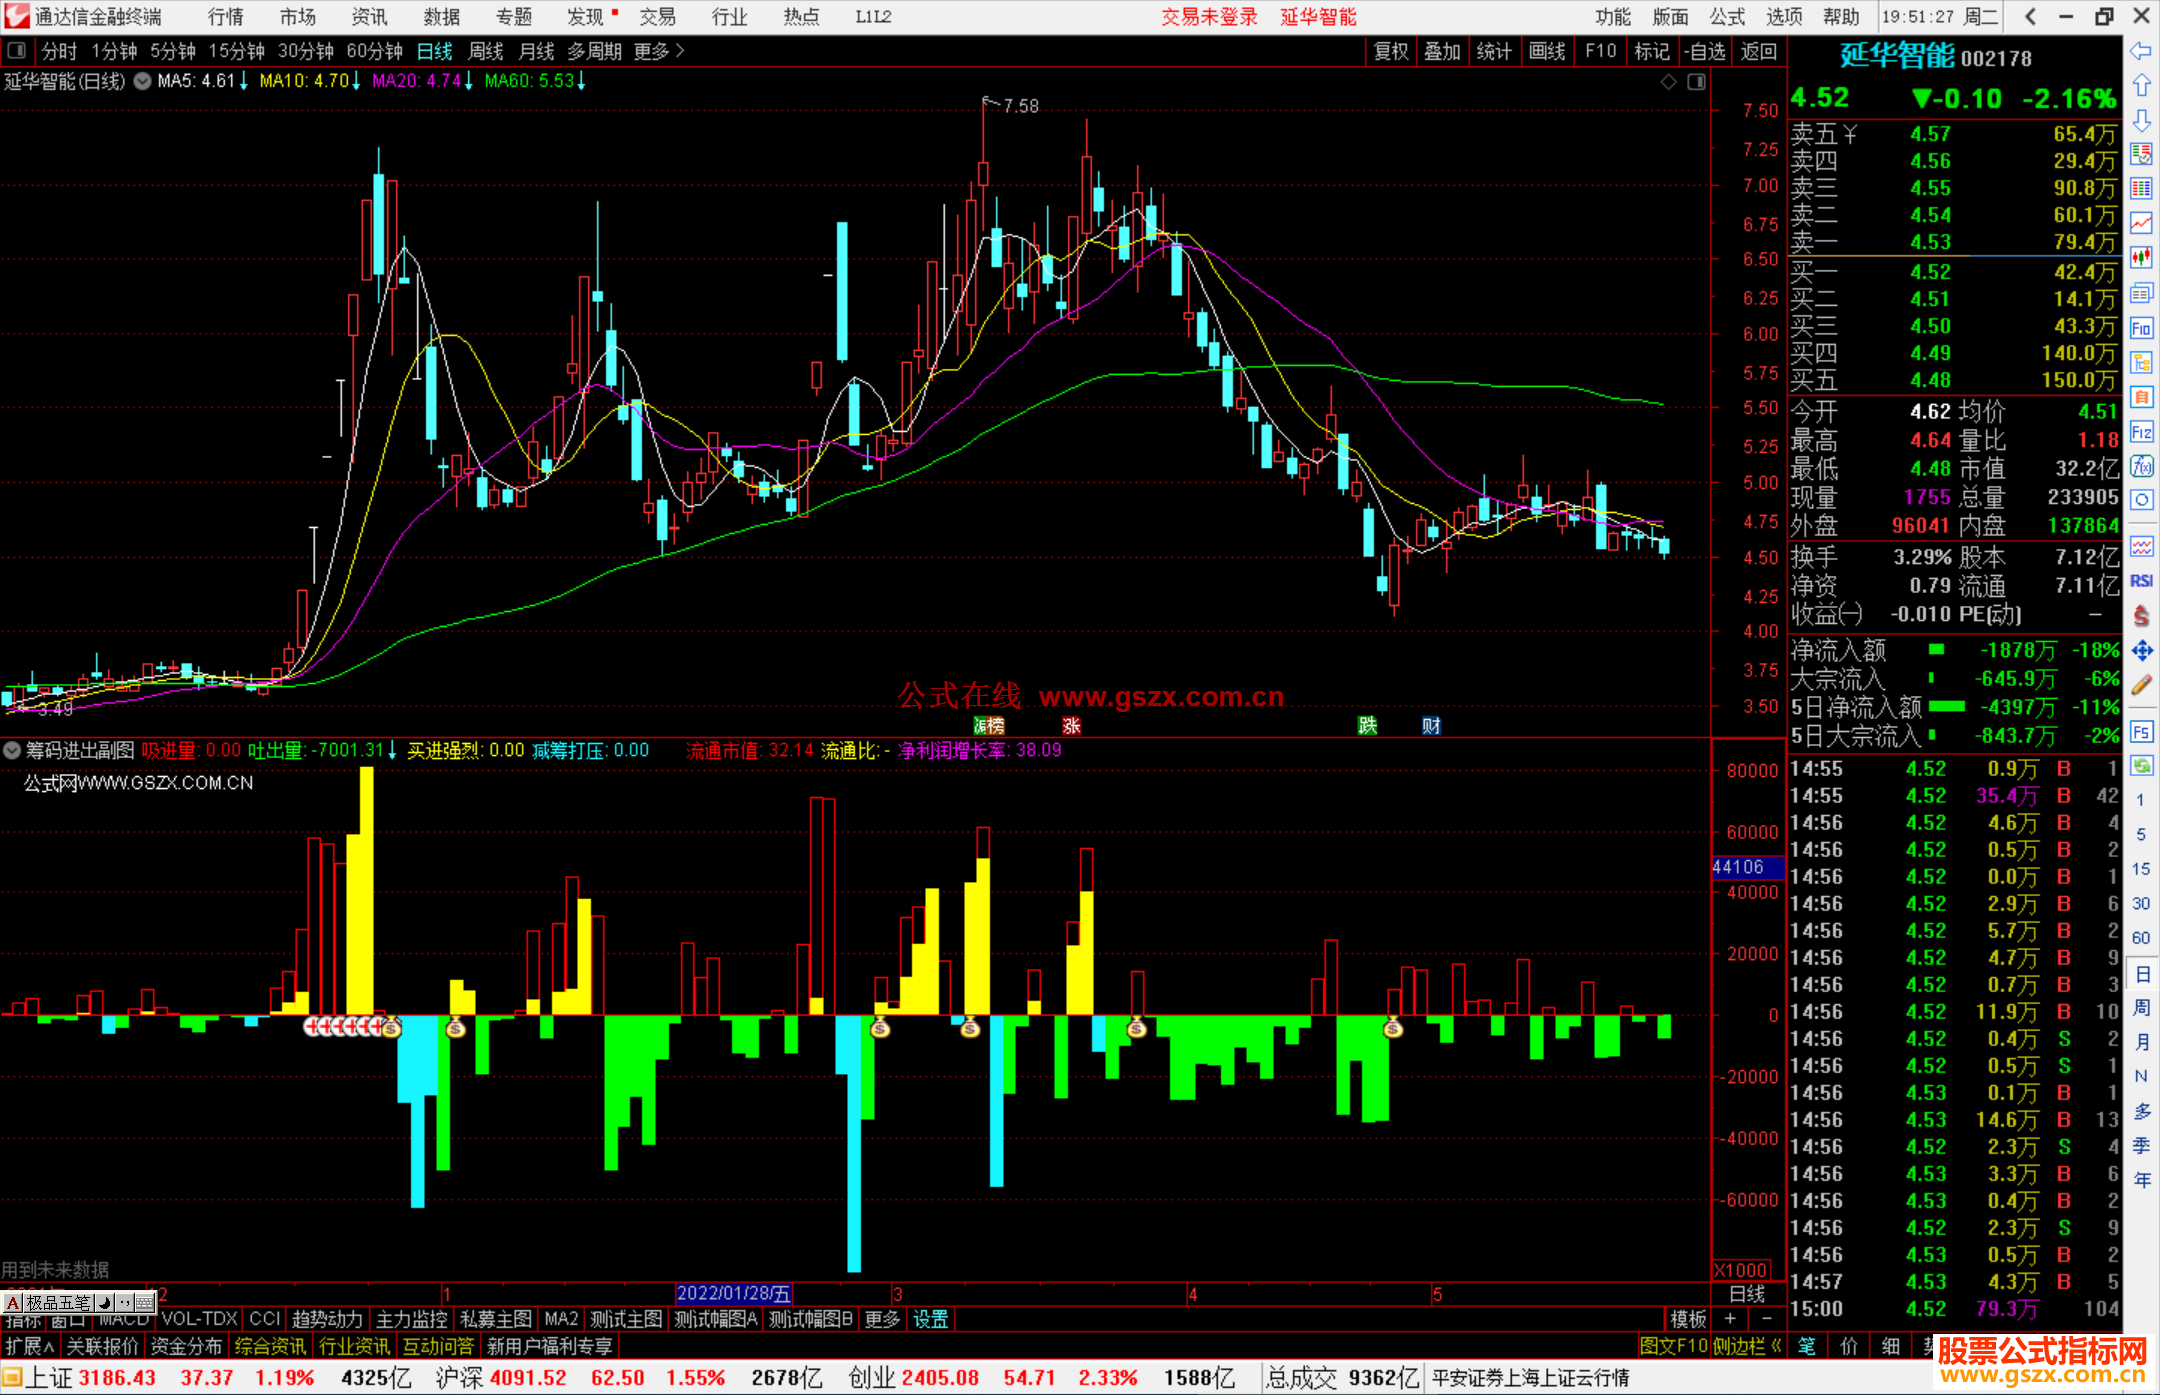The image size is (2160, 1395).
Task: Open the soft keyboard icon in the IME bar
Action: [x=145, y=1303]
